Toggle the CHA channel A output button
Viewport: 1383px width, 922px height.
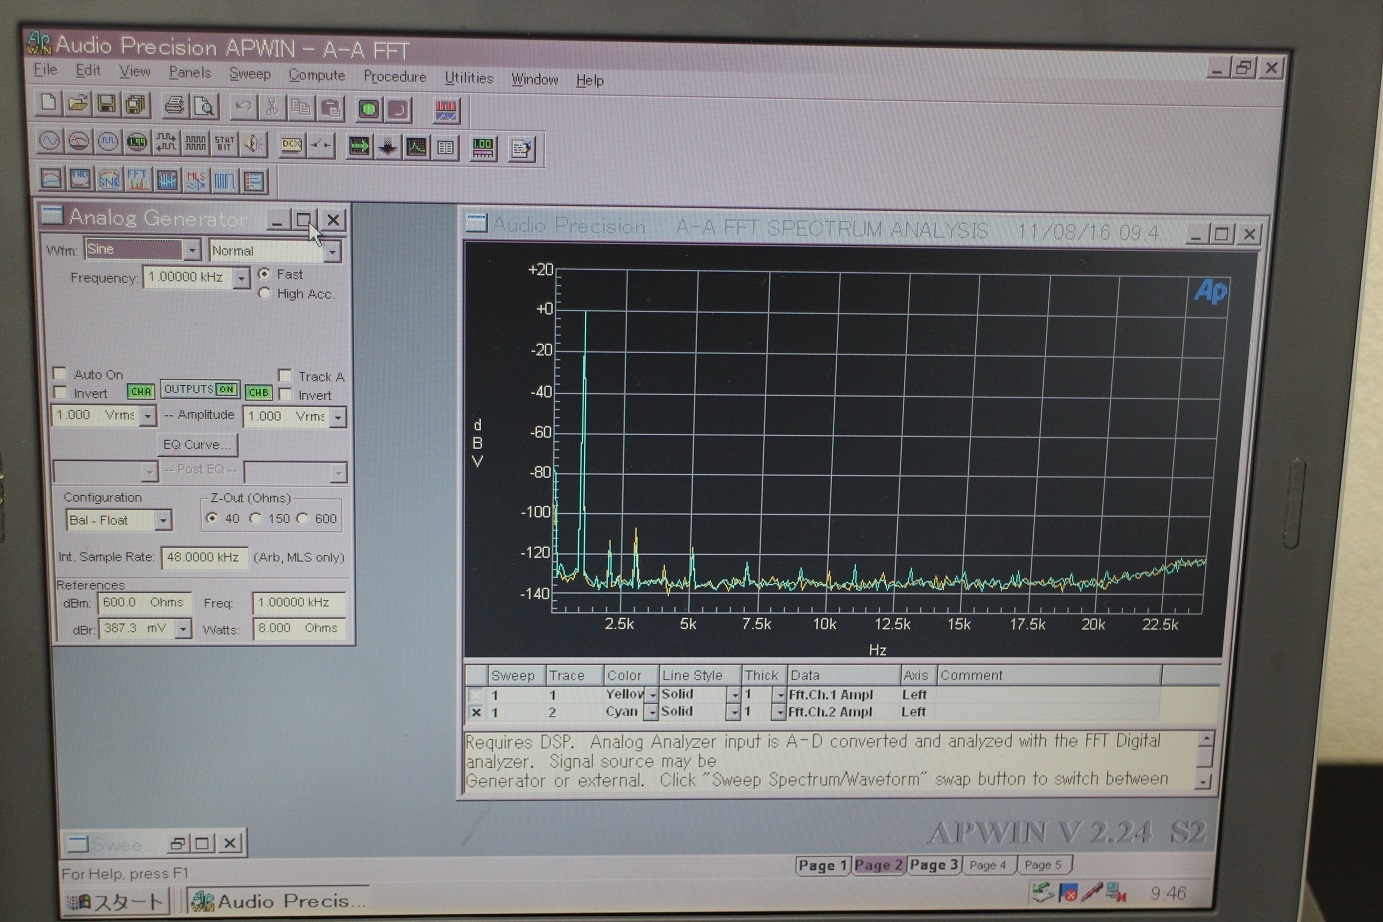[x=140, y=392]
